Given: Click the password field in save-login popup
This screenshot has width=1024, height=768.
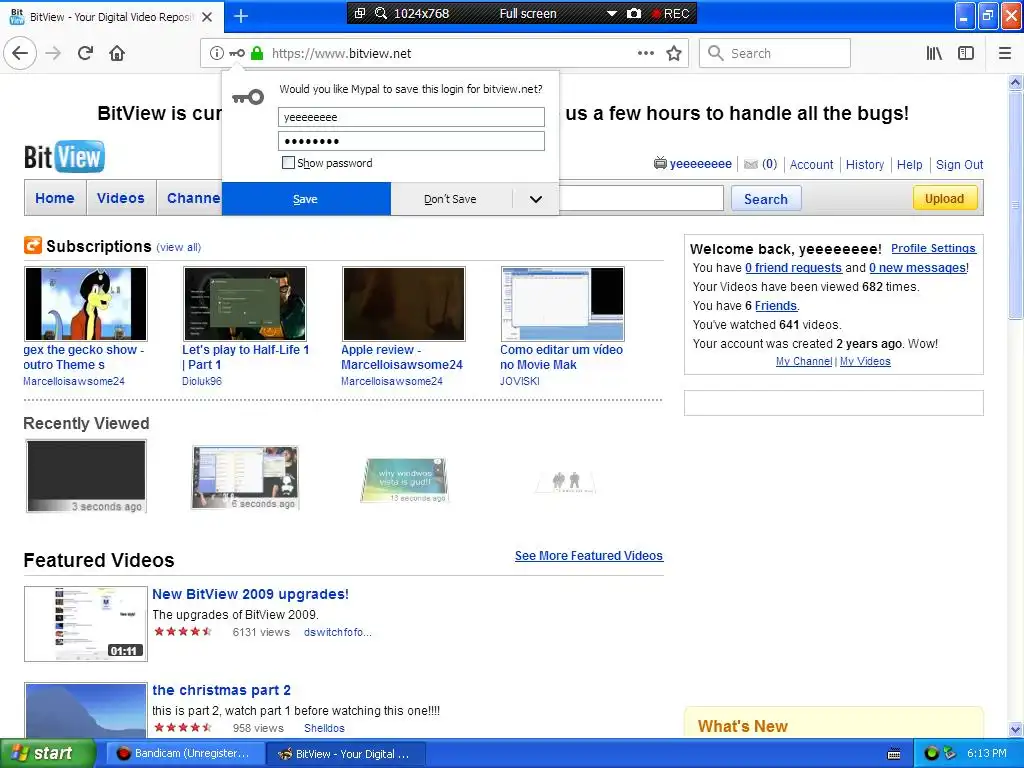Looking at the screenshot, I should pos(411,141).
